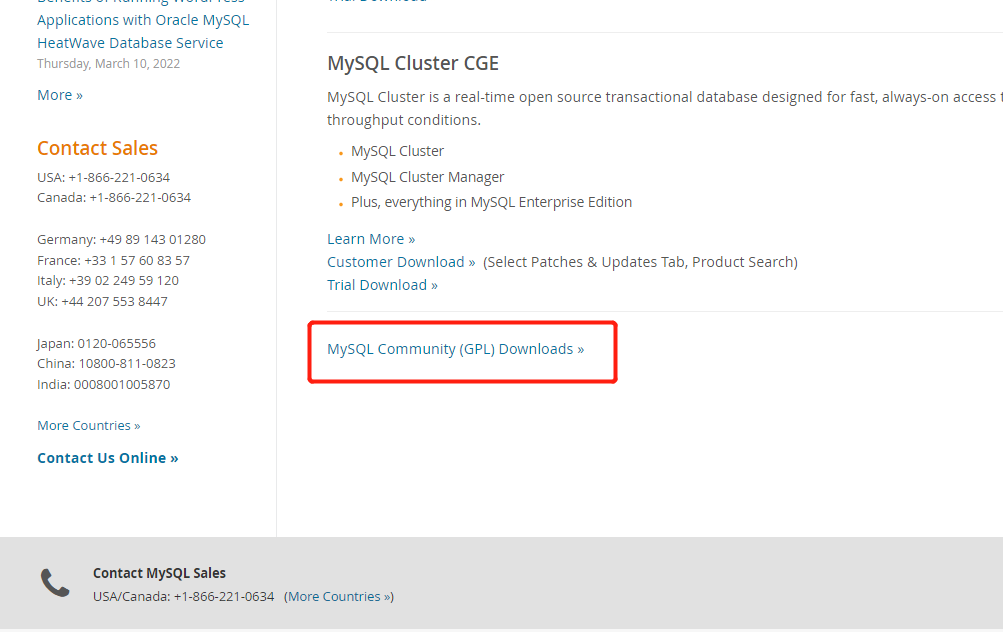Click the Contact MySQL Sales footer title
Image resolution: width=1003 pixels, height=632 pixels.
(x=159, y=573)
